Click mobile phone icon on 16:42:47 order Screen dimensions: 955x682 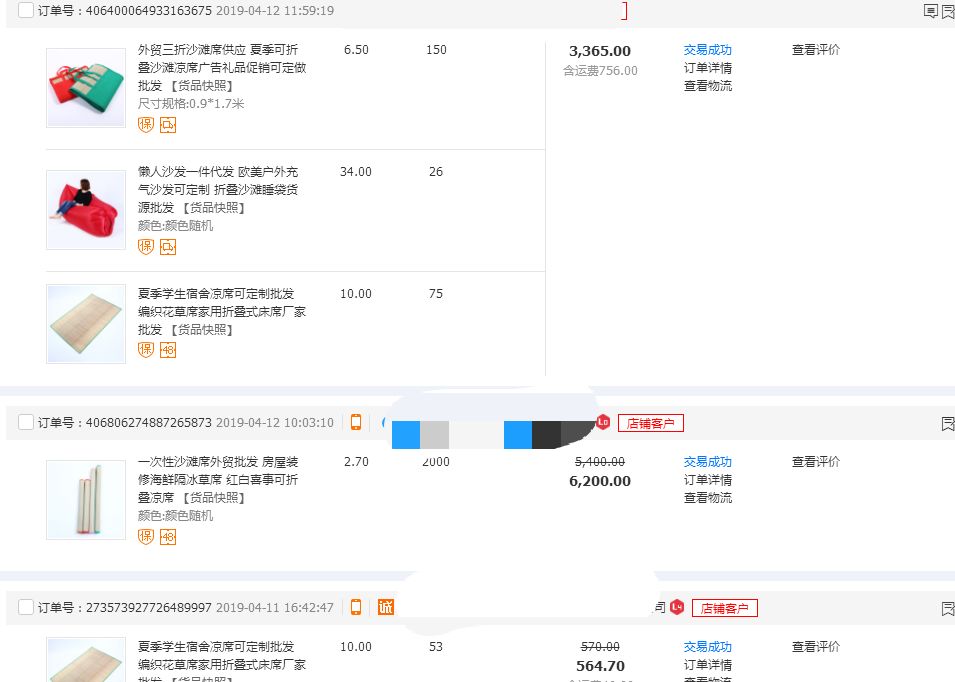[355, 607]
